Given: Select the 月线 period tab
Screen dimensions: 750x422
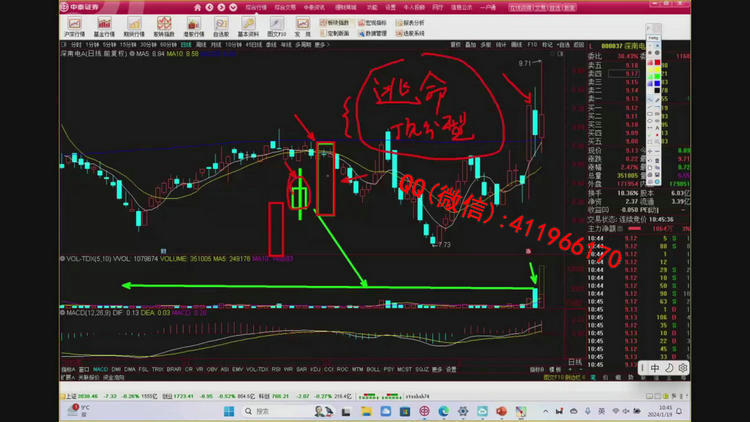Looking at the screenshot, I should point(216,44).
